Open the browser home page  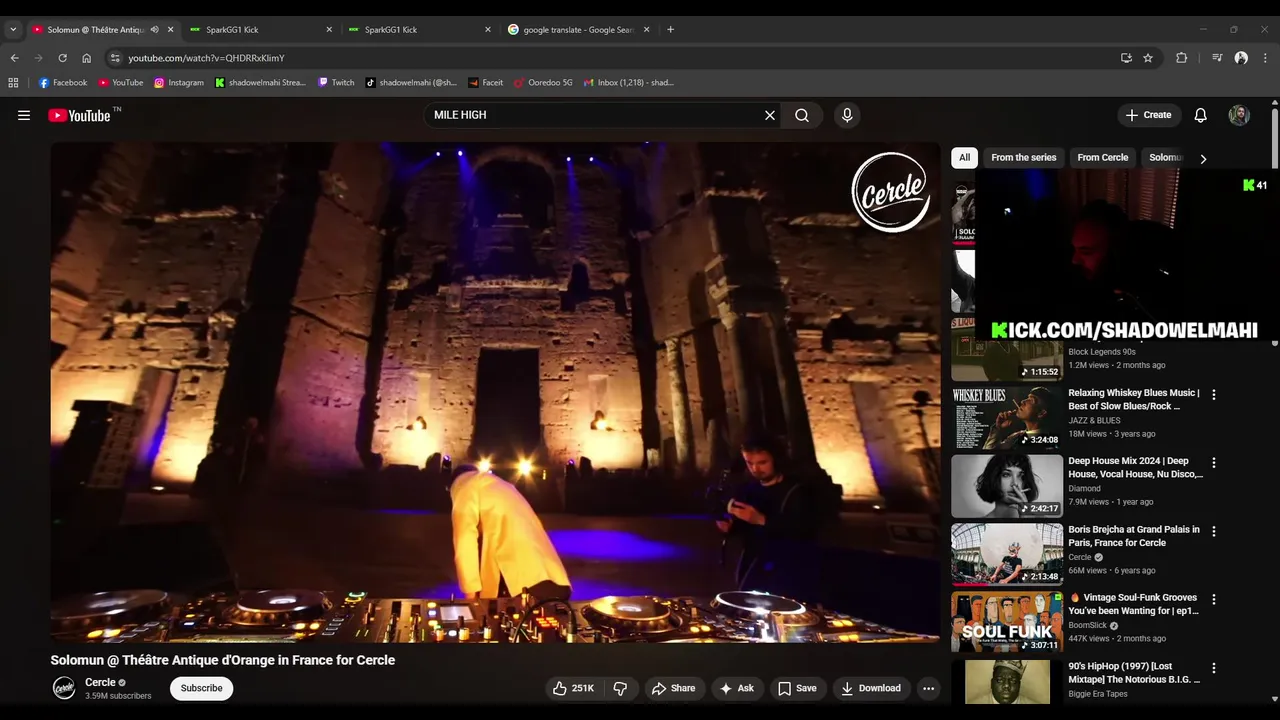pos(86,58)
